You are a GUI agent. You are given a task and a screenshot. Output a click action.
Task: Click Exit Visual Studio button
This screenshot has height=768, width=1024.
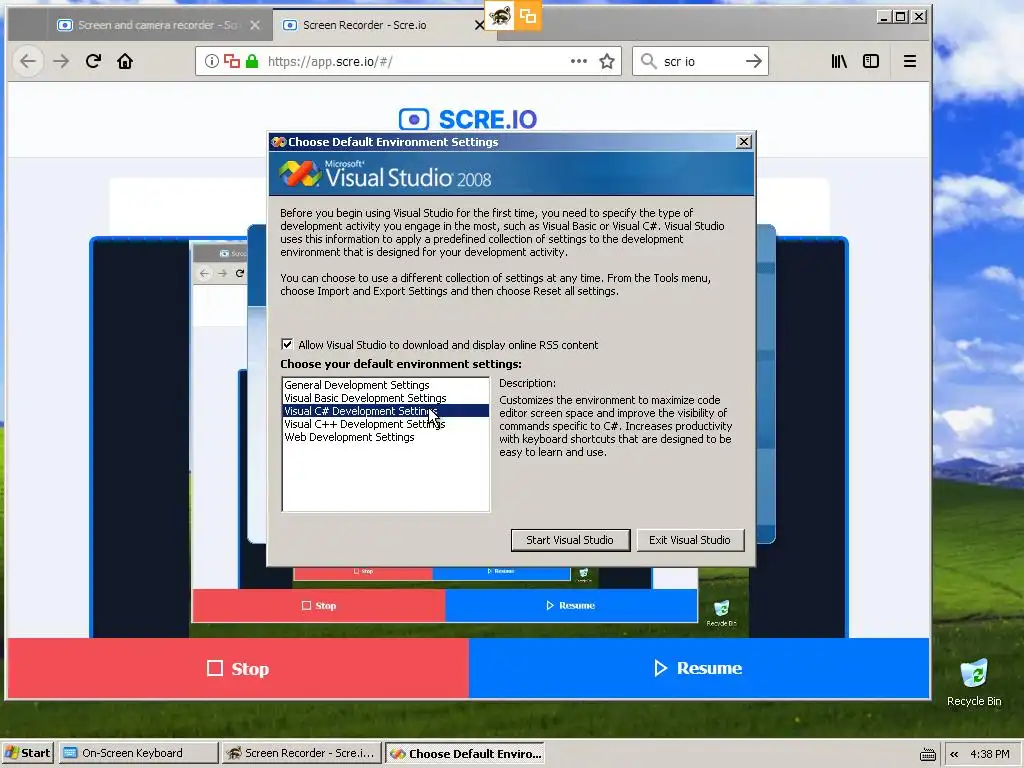point(690,540)
